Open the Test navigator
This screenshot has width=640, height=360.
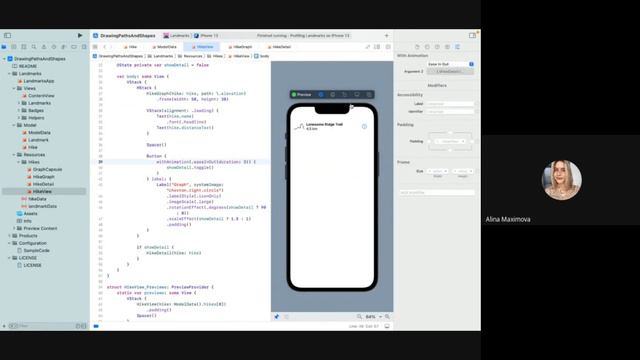(x=54, y=47)
